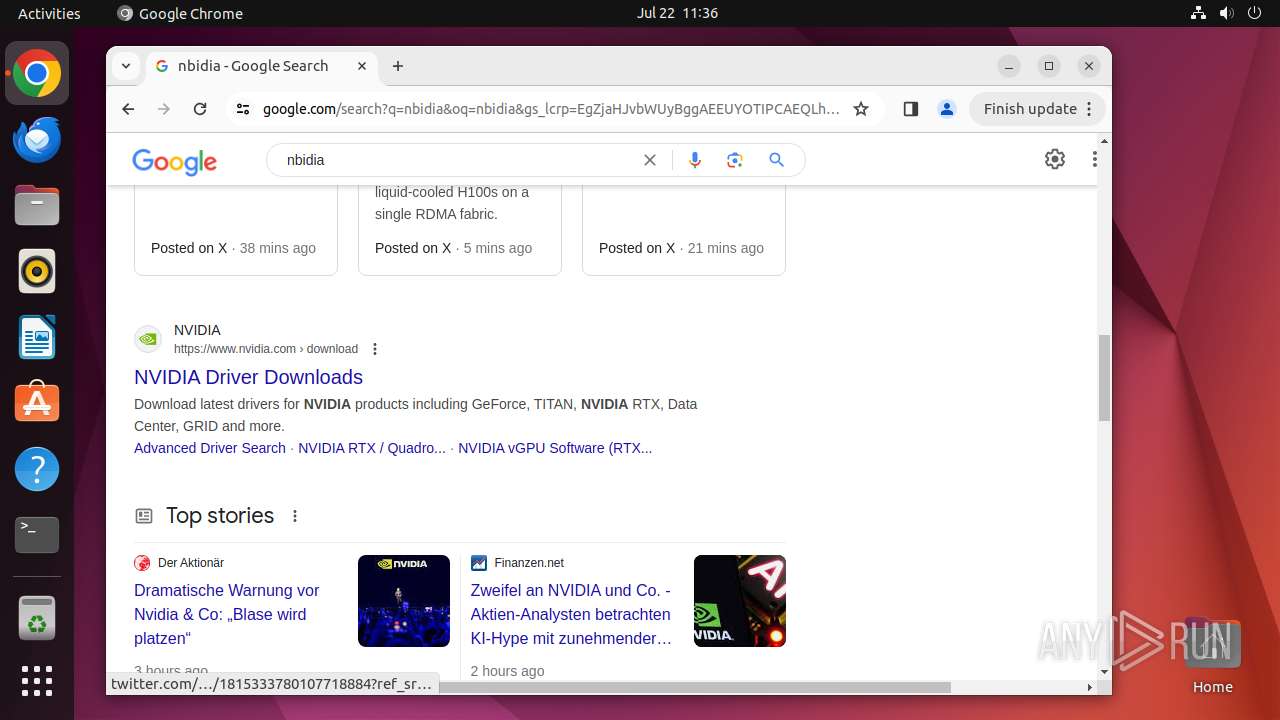
Task: Open Google quick settings gear
Action: tap(1055, 159)
